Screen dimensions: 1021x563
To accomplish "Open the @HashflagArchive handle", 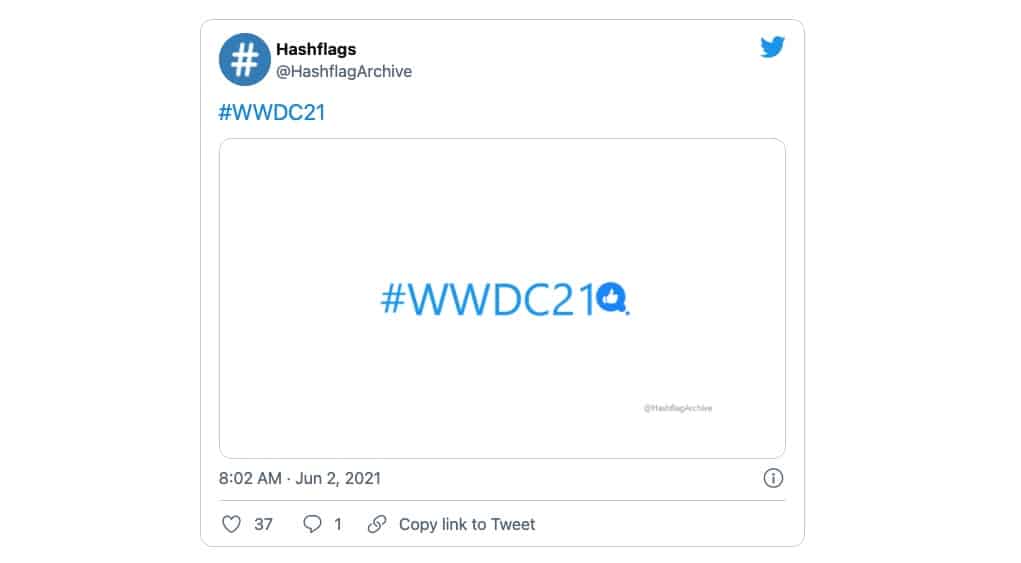I will click(x=344, y=72).
